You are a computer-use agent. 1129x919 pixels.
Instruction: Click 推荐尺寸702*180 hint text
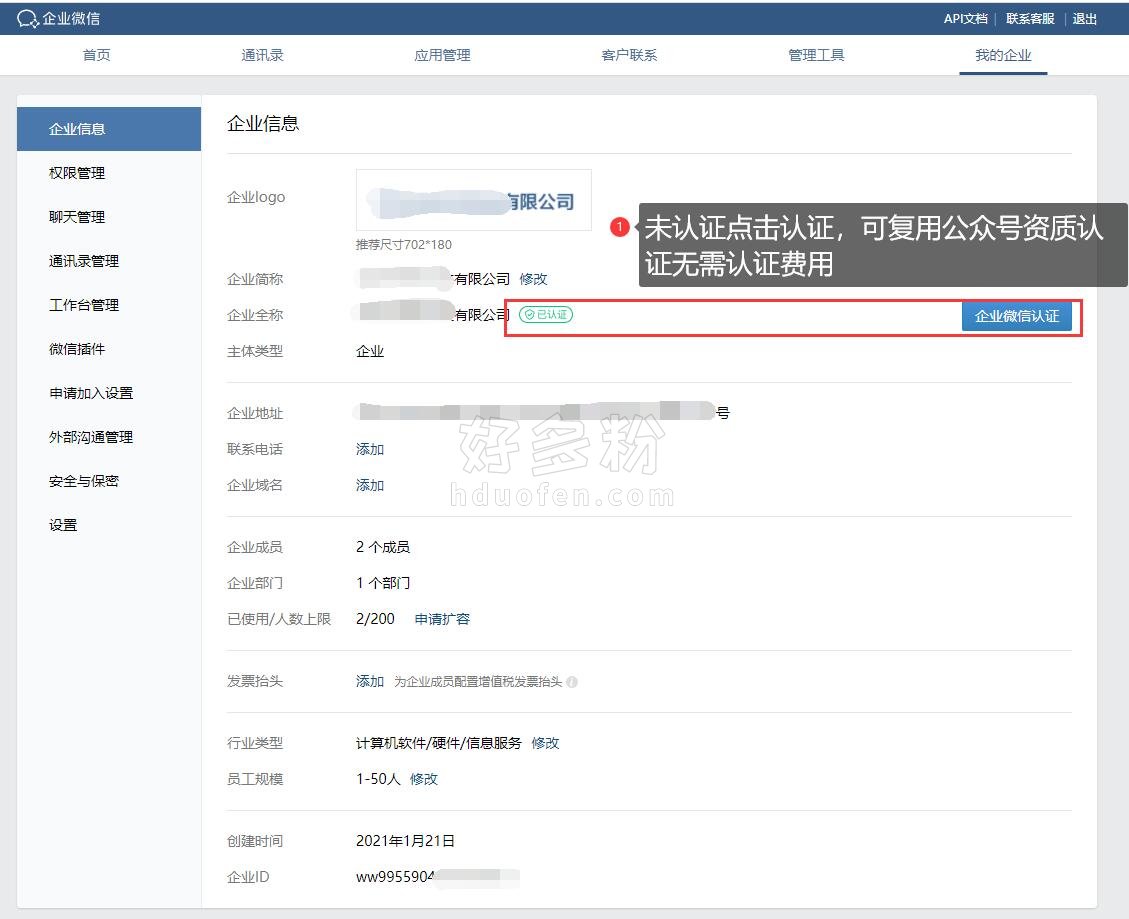coord(404,245)
